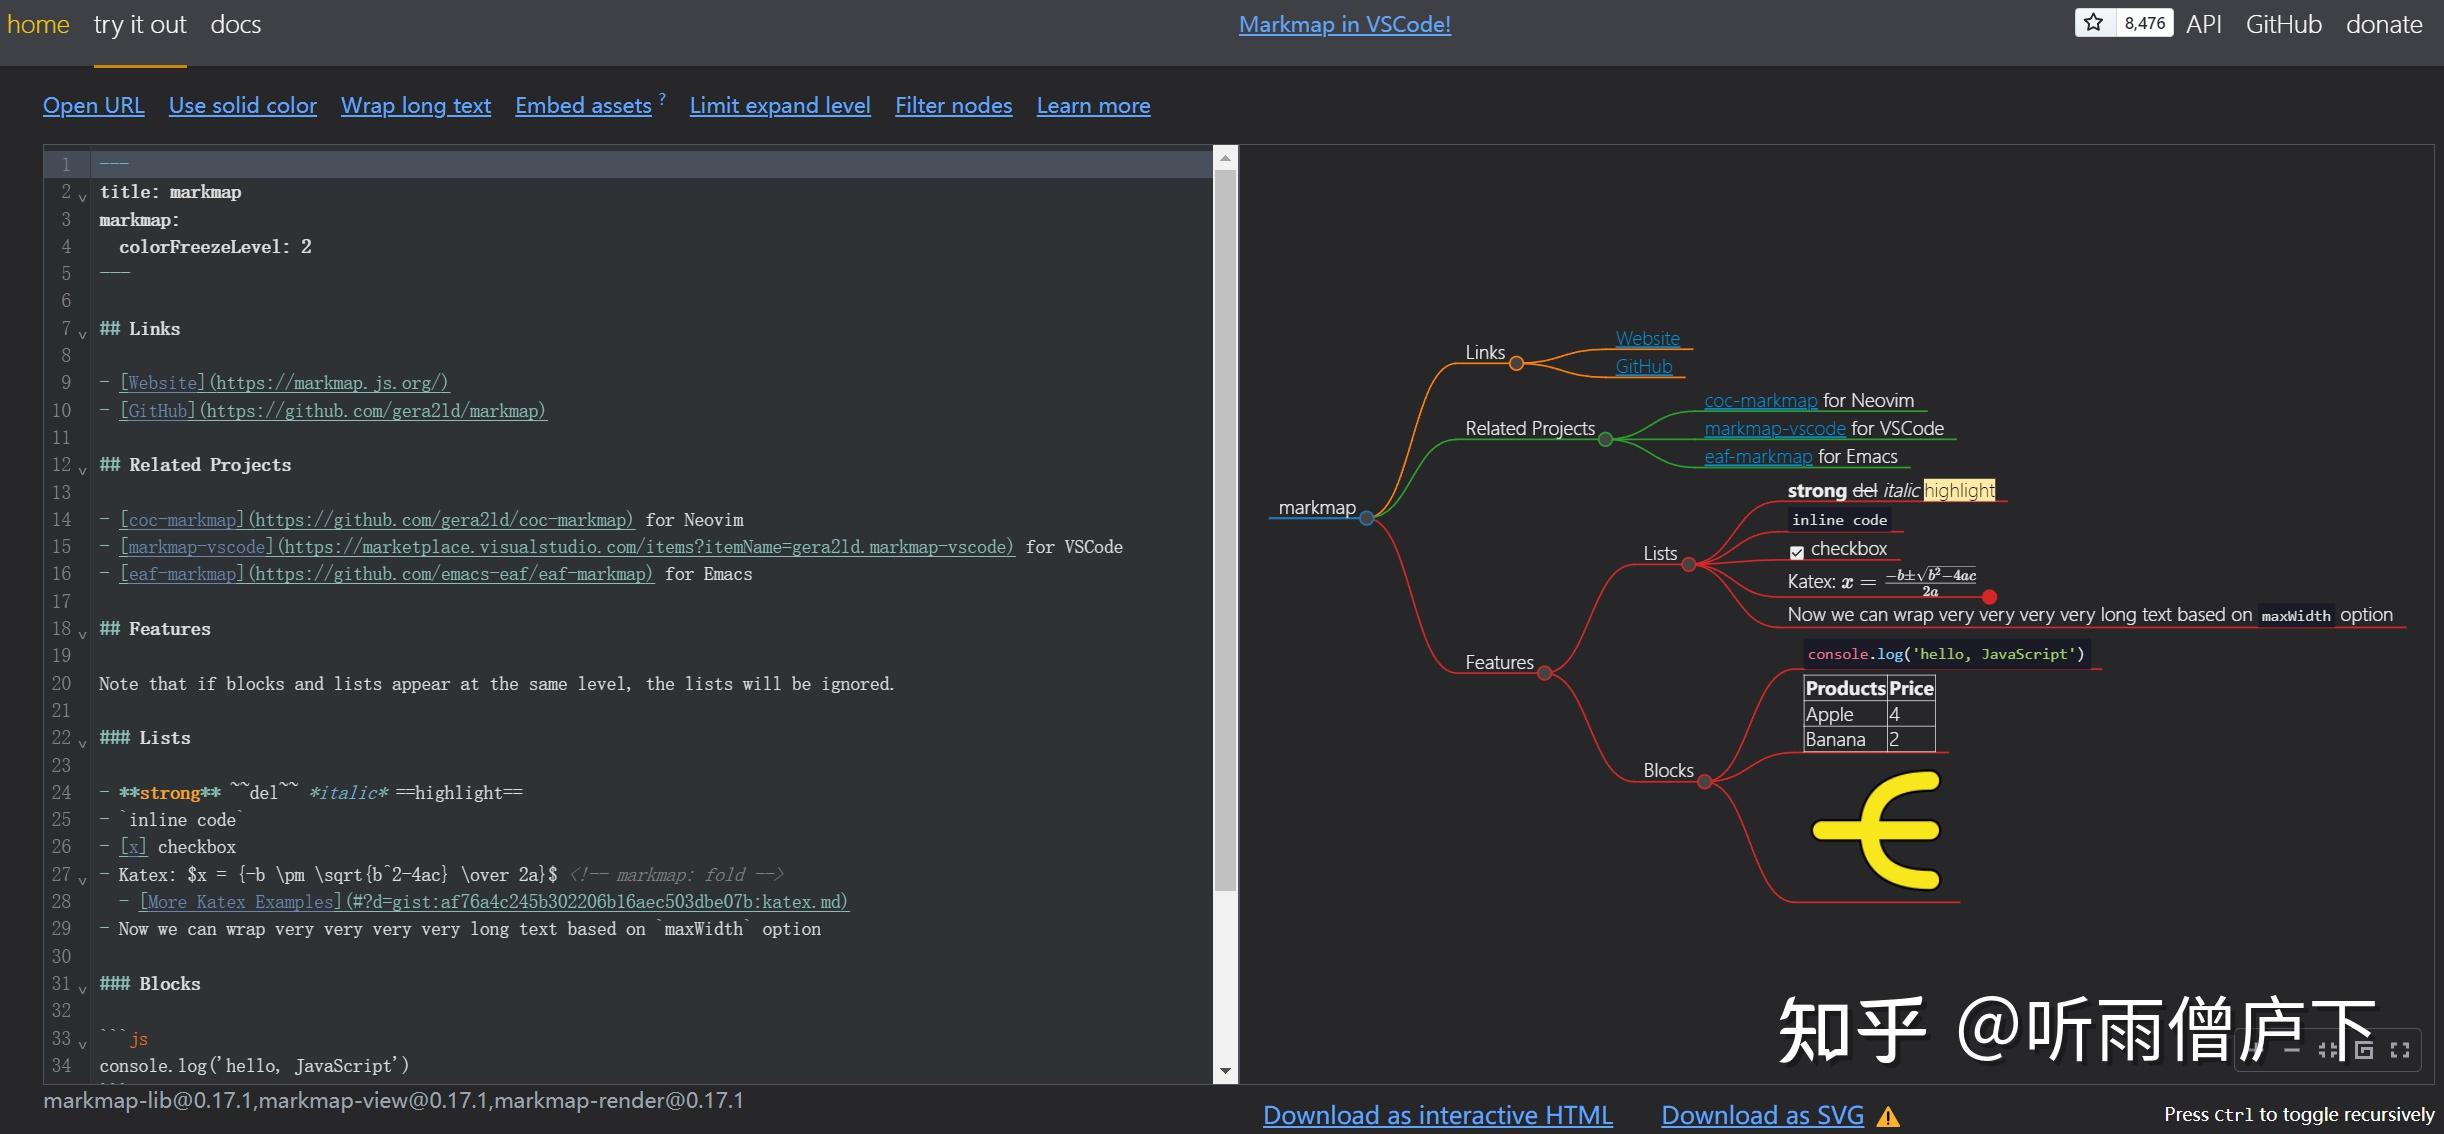This screenshot has width=2444, height=1134.
Task: Click the fullscreen brackets icon in markmap toolbar
Action: pyautogui.click(x=2400, y=1050)
